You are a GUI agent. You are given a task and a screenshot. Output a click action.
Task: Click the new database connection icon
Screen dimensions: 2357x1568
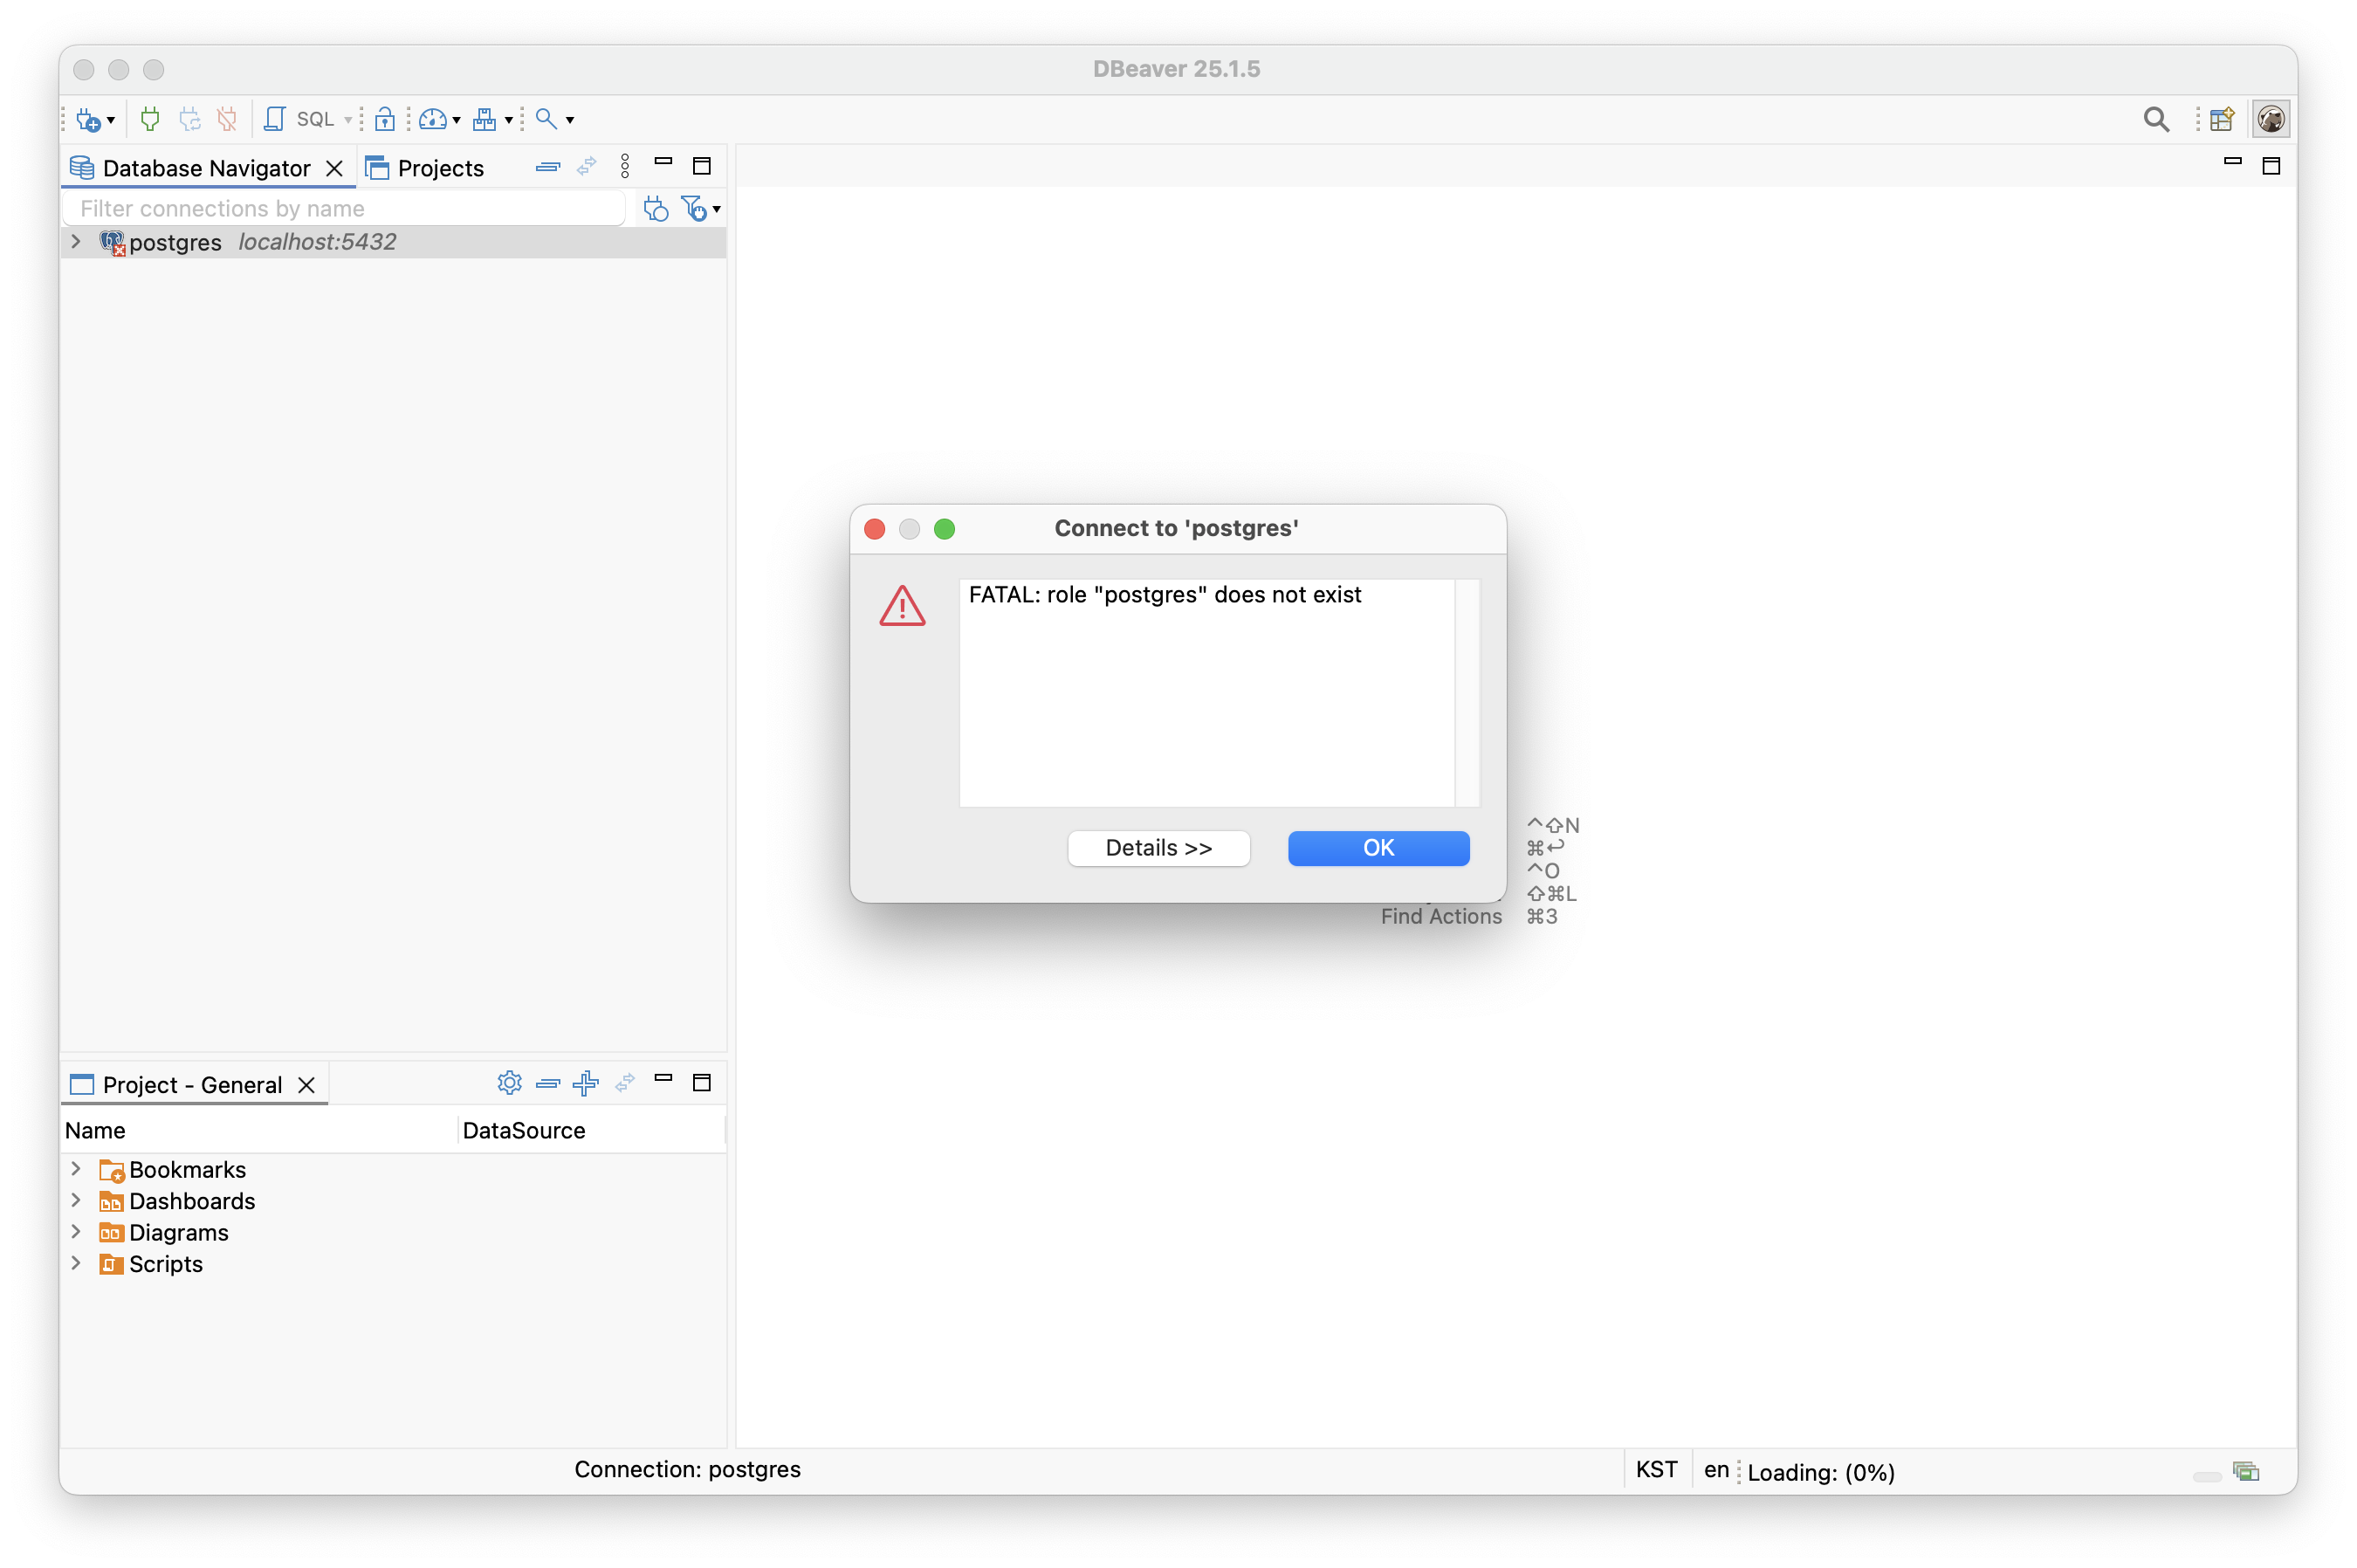point(88,119)
